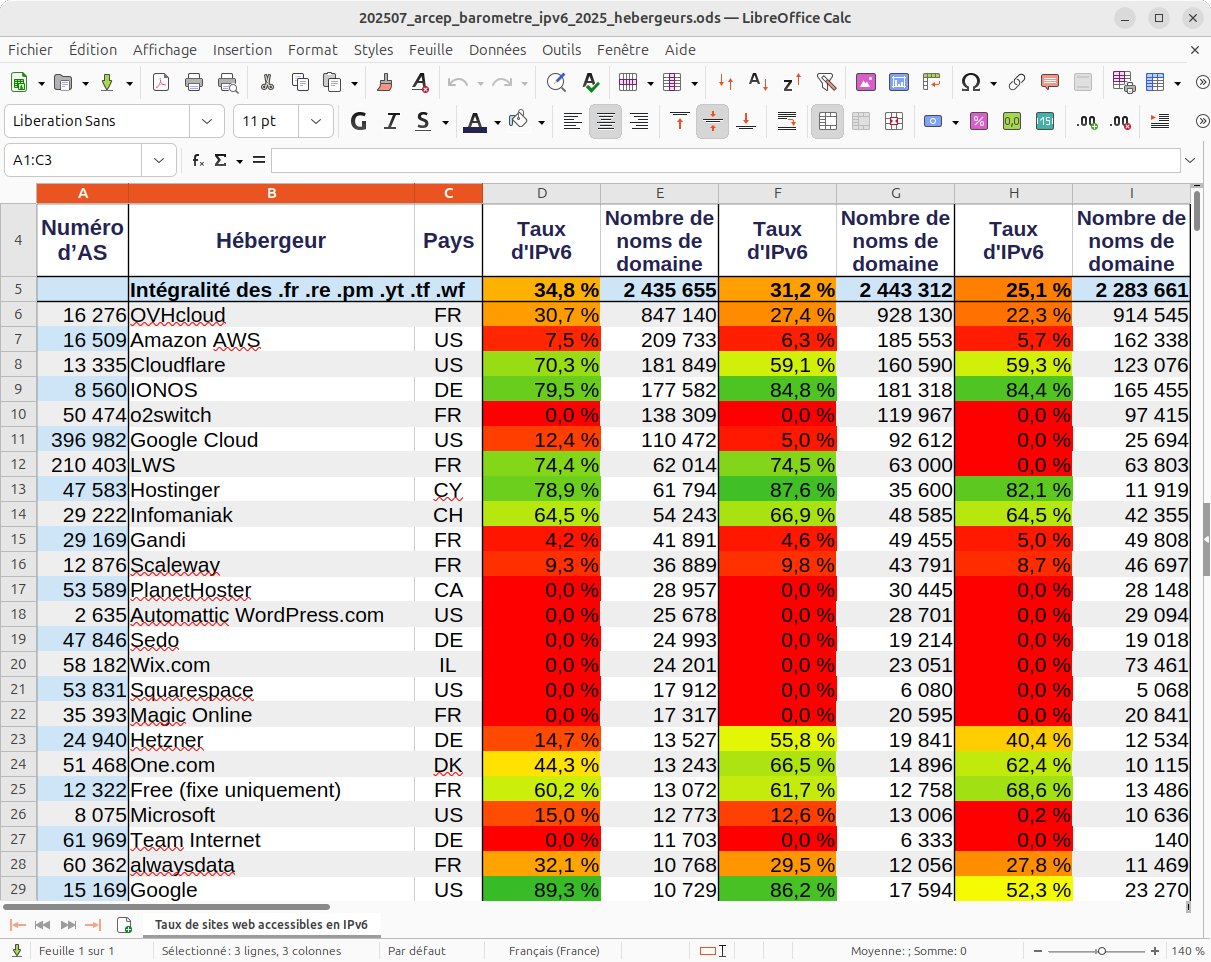The height and width of the screenshot is (962, 1211).
Task: Click the status bar zoom in plus button
Action: pyautogui.click(x=1157, y=951)
